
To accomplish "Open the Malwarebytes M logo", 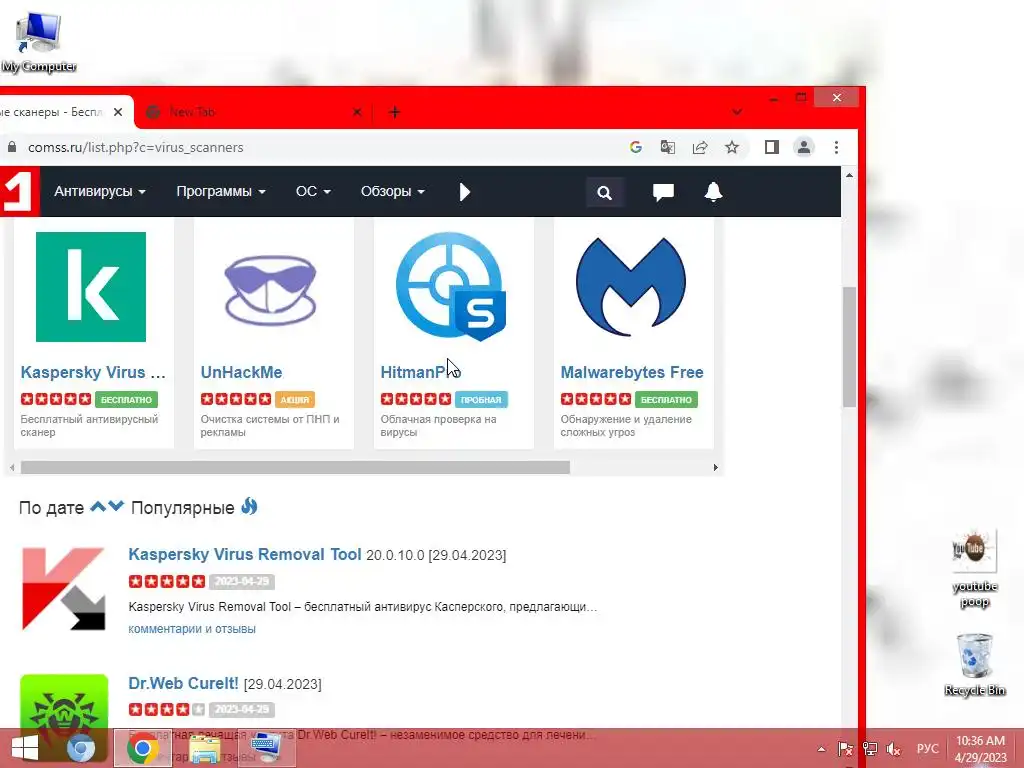I will pyautogui.click(x=631, y=287).
